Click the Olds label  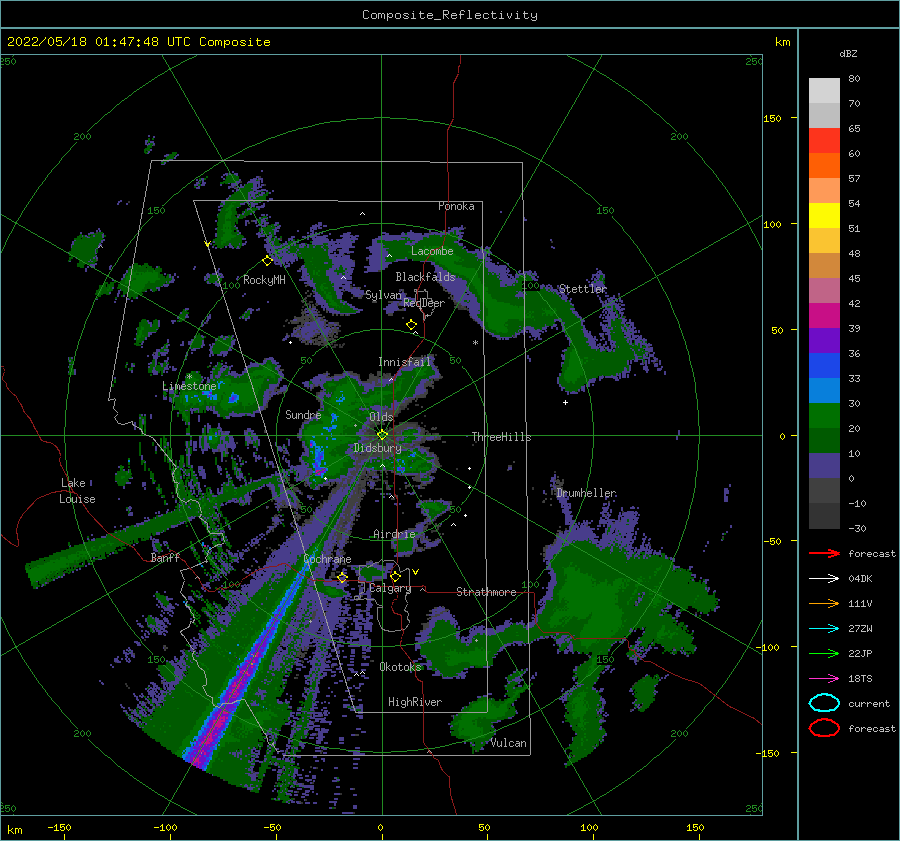pos(381,417)
